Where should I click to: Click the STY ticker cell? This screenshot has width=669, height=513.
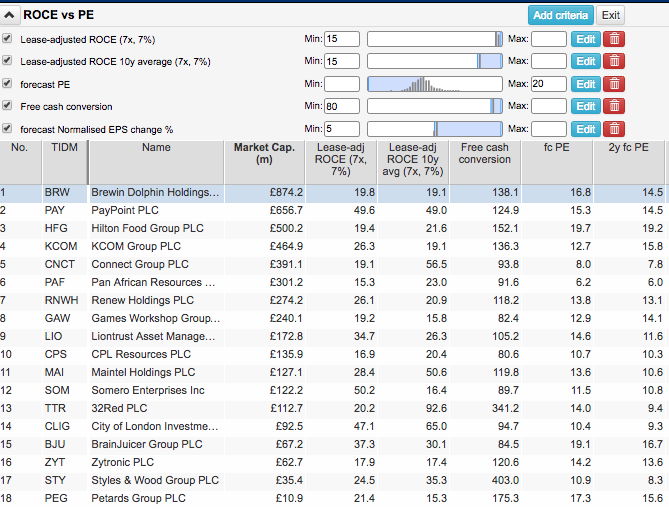[x=65, y=481]
